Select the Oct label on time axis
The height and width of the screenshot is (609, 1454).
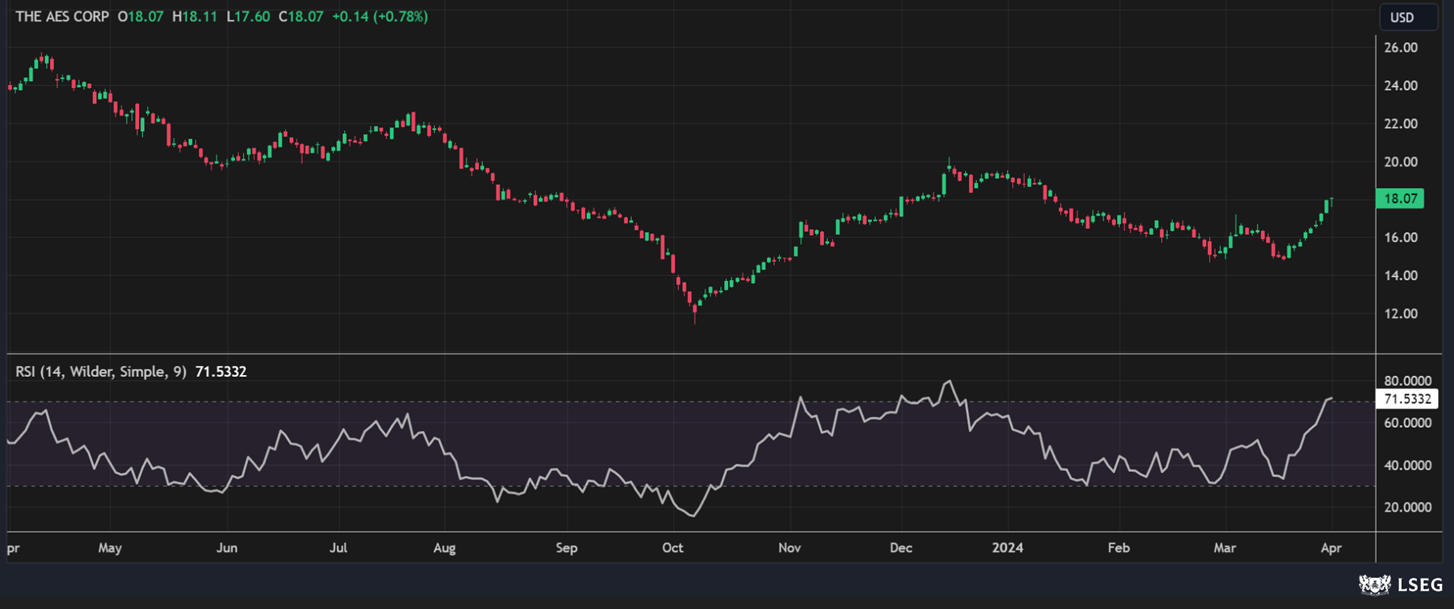click(x=672, y=548)
